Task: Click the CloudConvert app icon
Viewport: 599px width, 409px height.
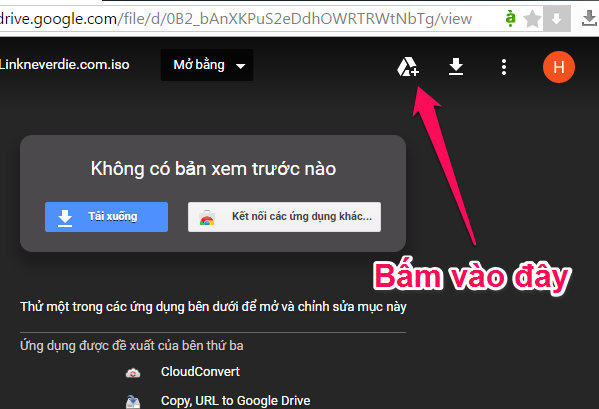Action: click(x=133, y=372)
